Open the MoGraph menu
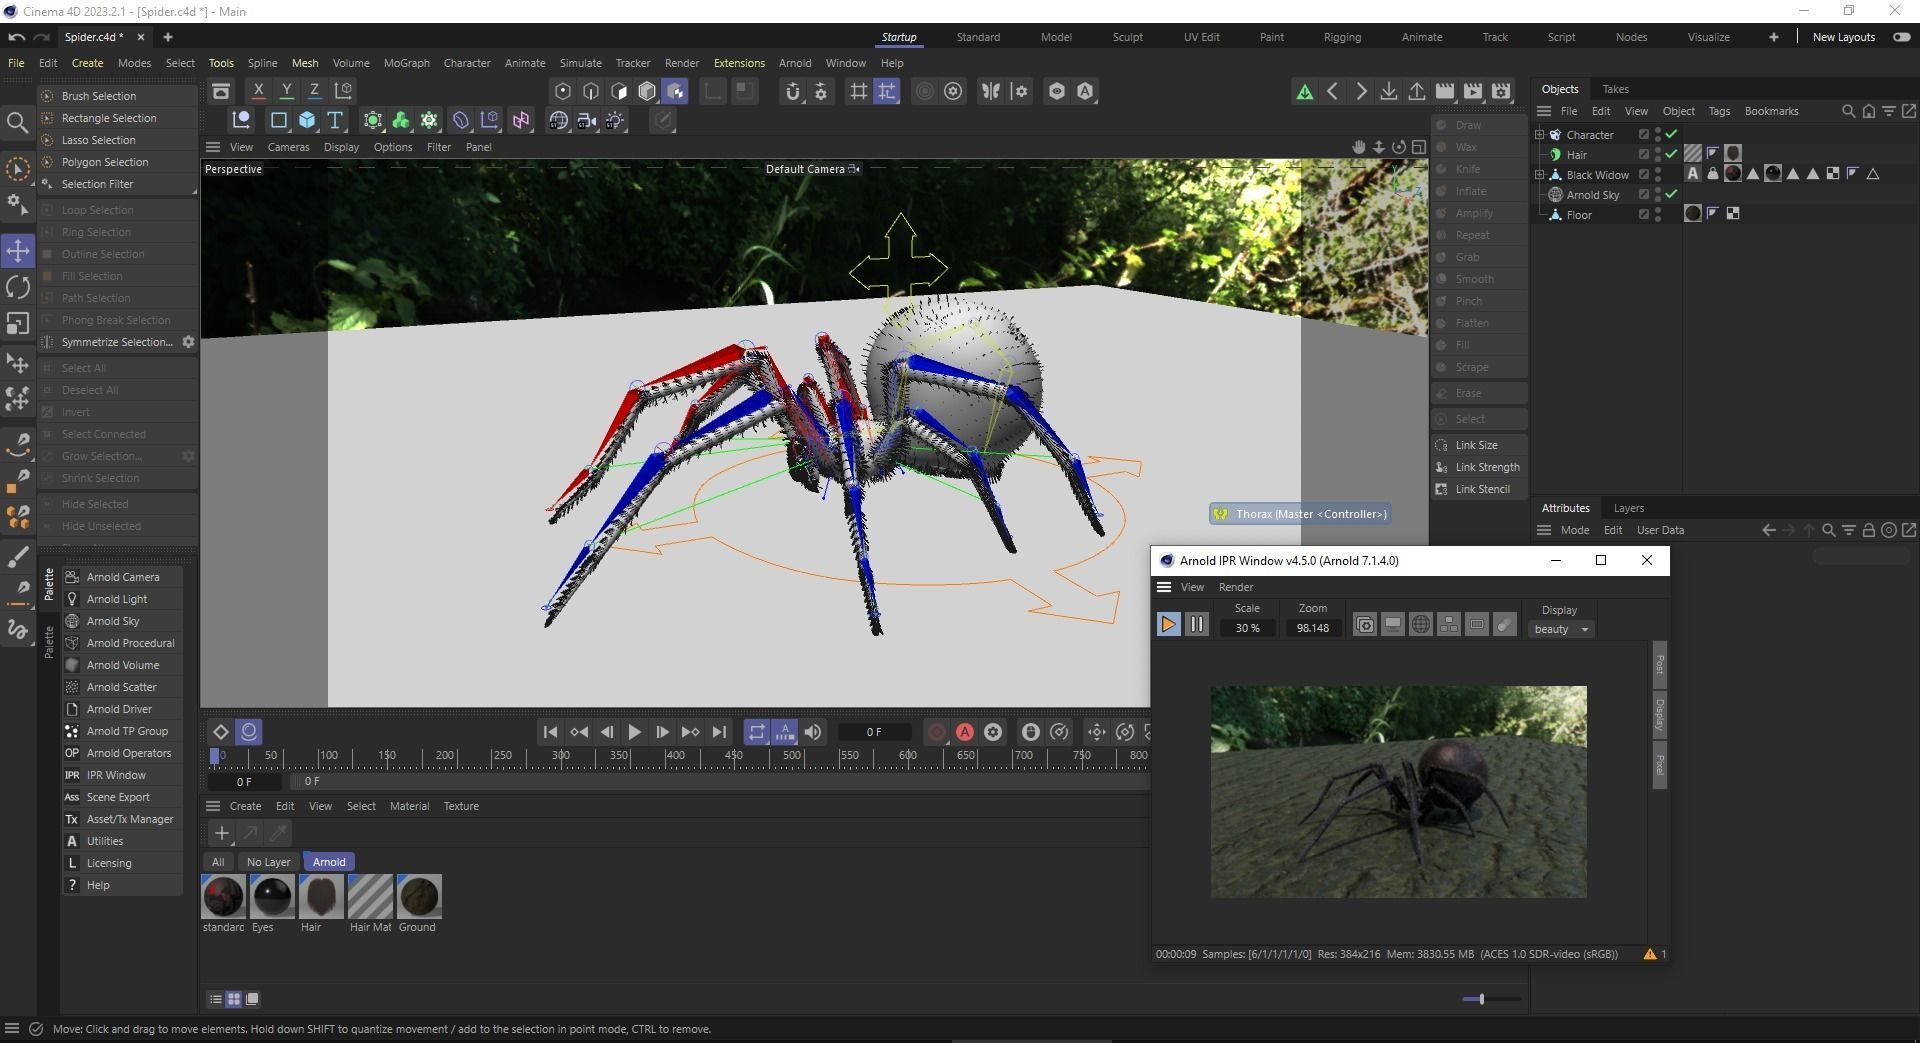1920x1043 pixels. [406, 63]
